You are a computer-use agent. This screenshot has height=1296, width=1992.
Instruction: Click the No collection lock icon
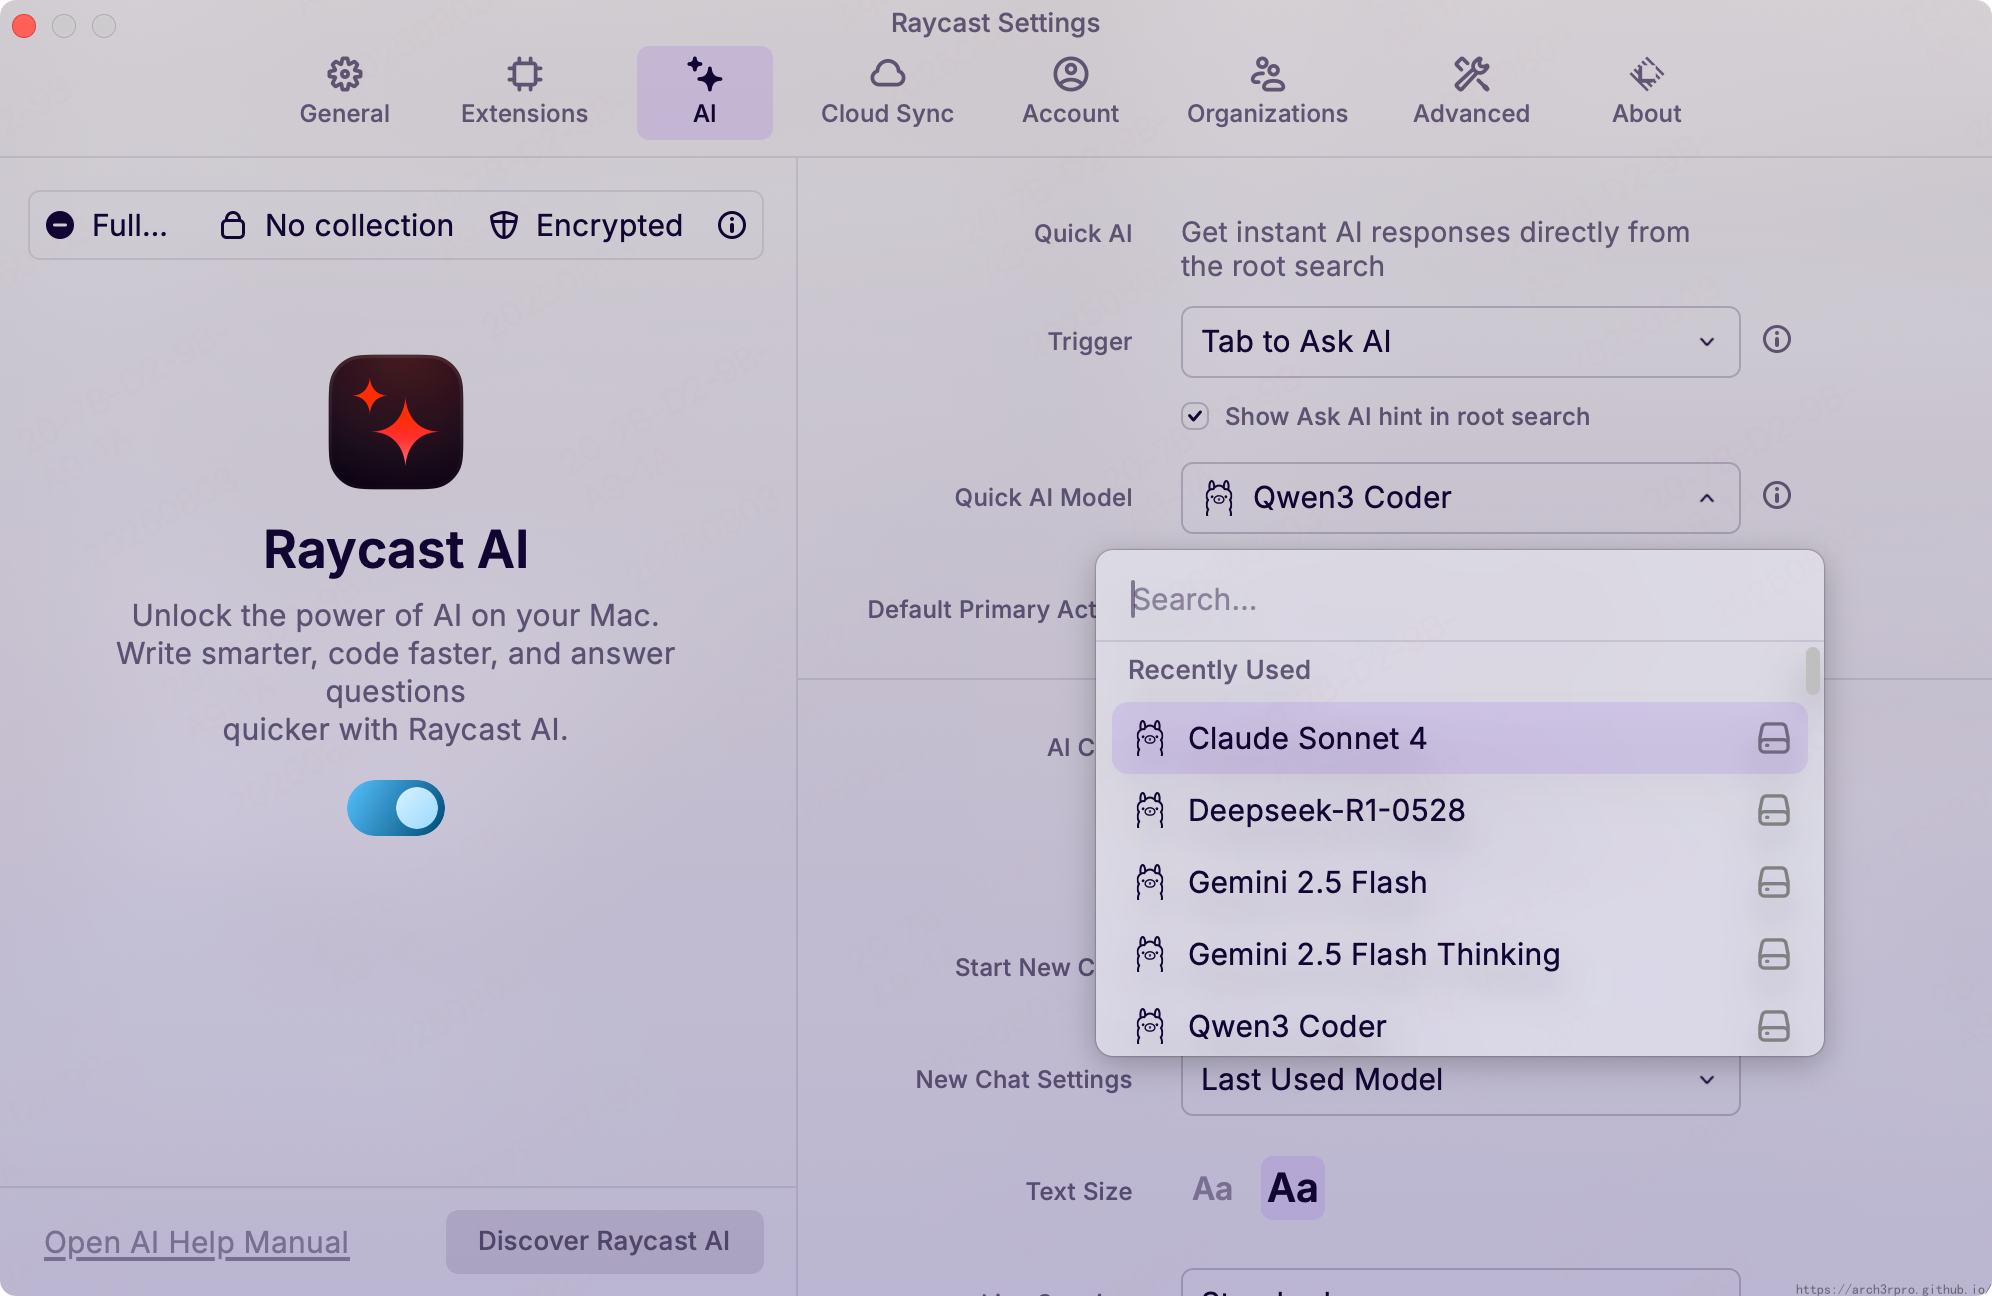pos(232,225)
